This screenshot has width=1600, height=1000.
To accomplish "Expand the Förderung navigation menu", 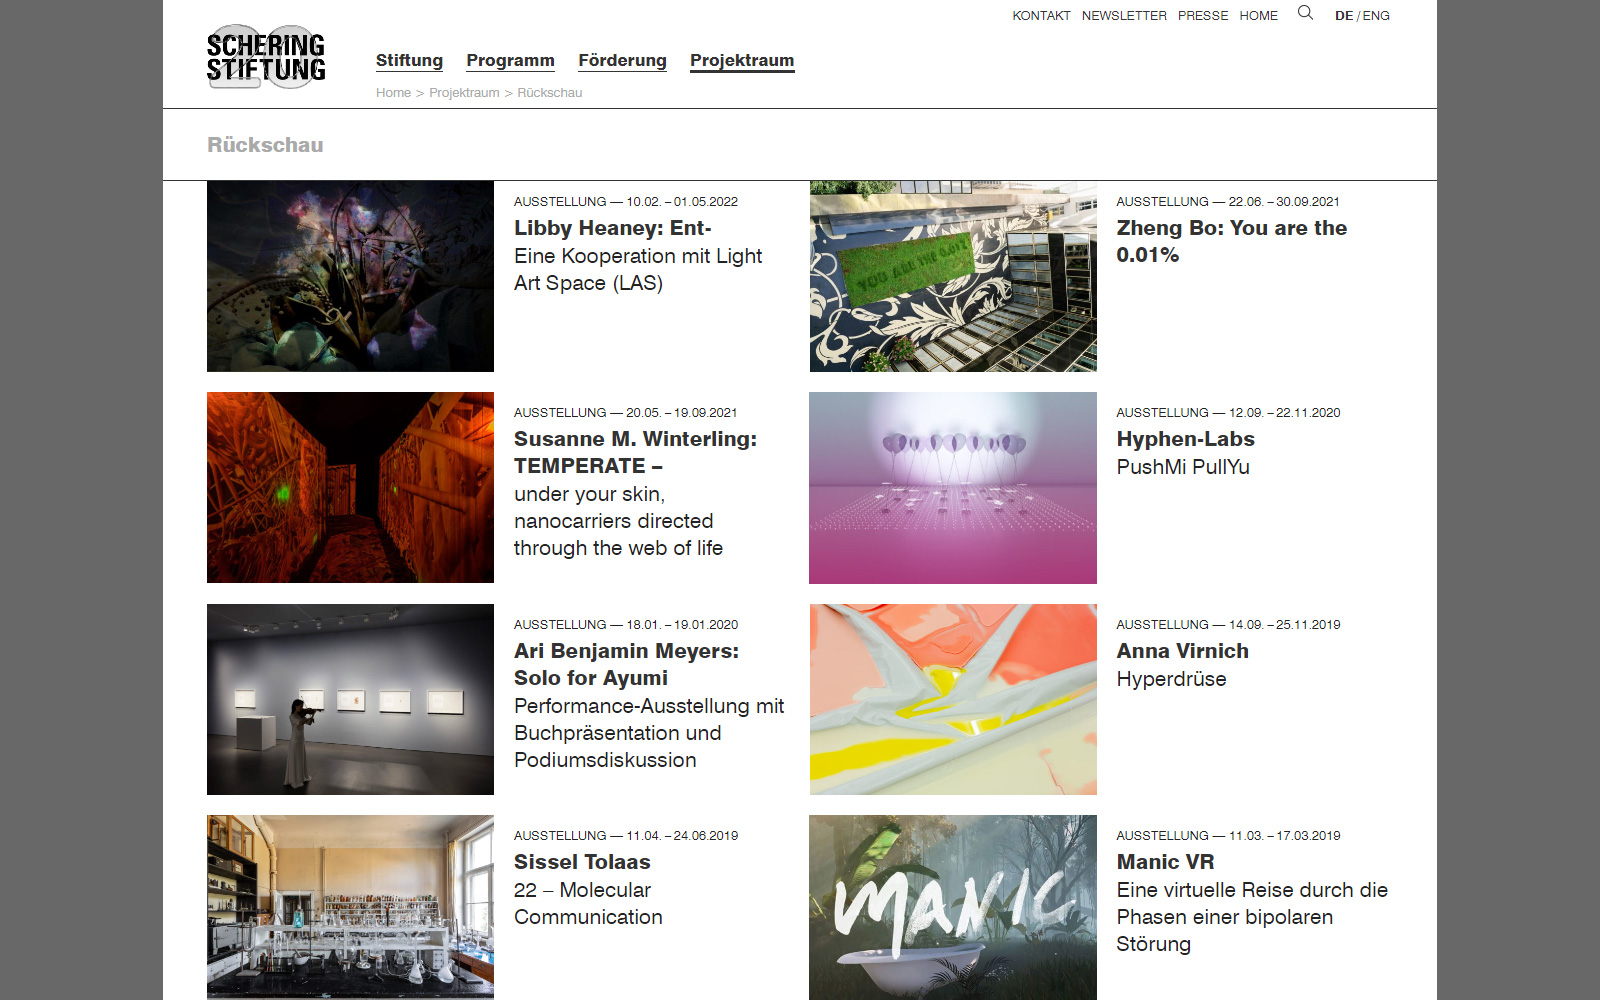I will (x=622, y=60).
